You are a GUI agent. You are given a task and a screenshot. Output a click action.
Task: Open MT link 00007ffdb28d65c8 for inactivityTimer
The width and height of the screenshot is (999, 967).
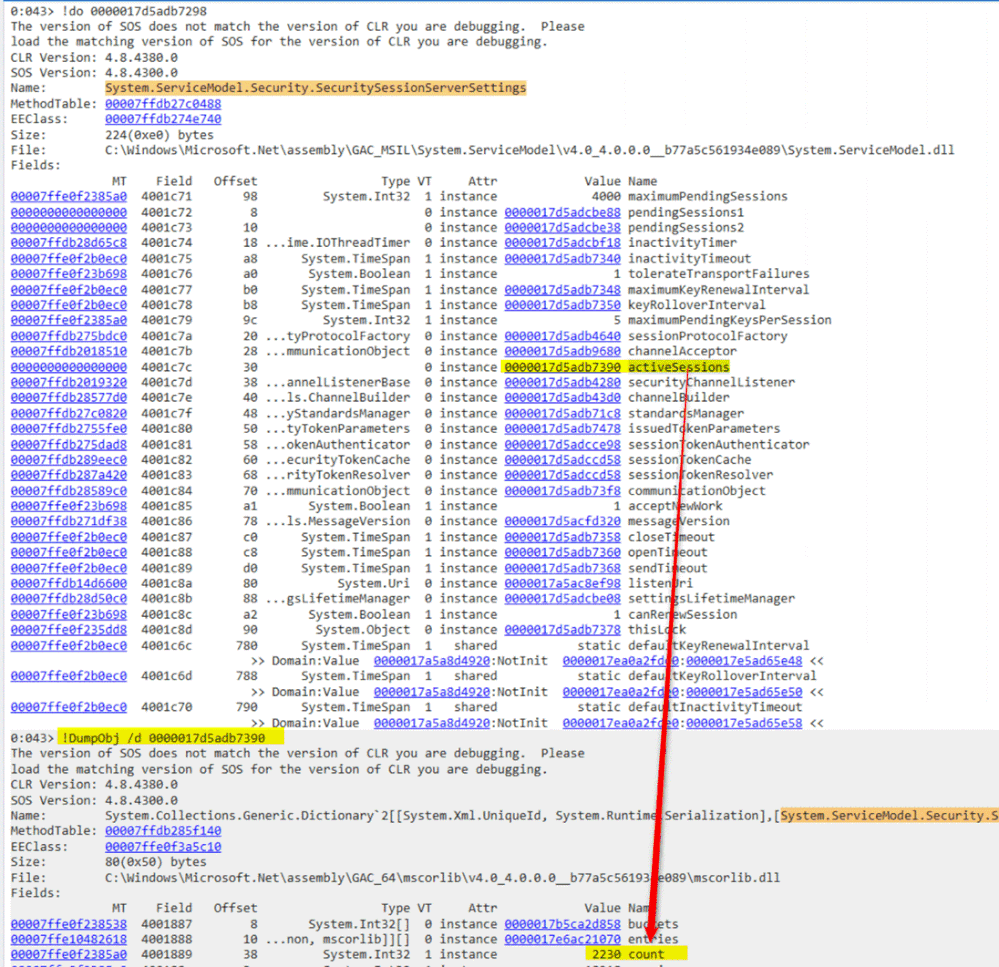[x=68, y=243]
